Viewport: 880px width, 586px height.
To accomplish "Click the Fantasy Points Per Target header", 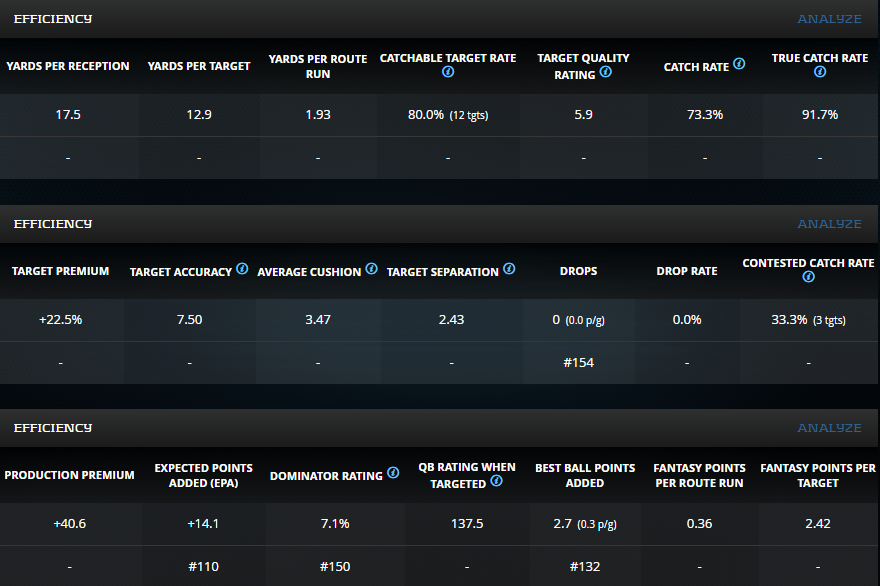I will pos(818,475).
